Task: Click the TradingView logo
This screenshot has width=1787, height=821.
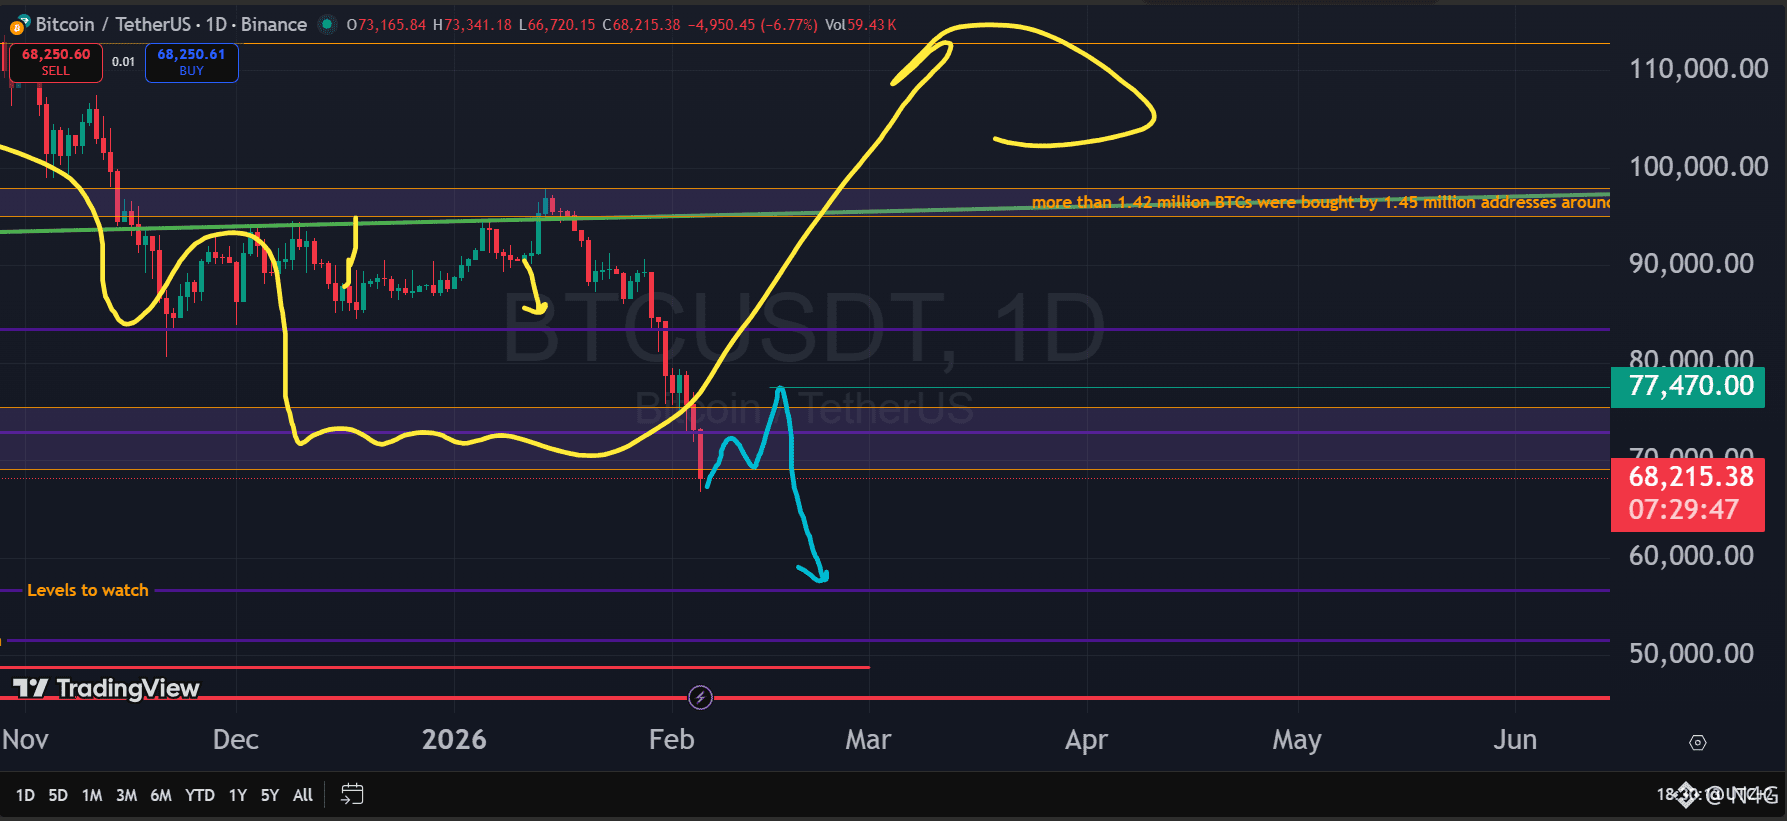Action: pyautogui.click(x=105, y=688)
